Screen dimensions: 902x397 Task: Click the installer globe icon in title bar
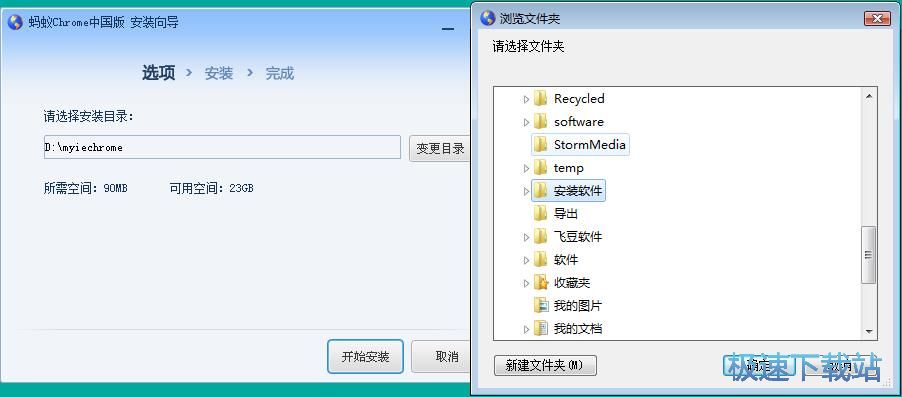coord(16,22)
